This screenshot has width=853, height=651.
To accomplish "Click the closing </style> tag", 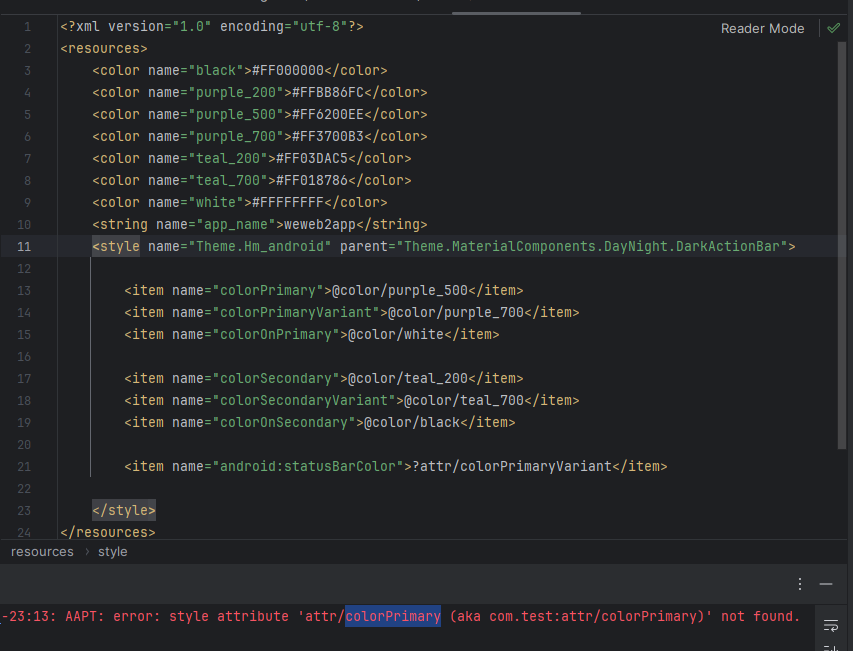I will pyautogui.click(x=124, y=510).
